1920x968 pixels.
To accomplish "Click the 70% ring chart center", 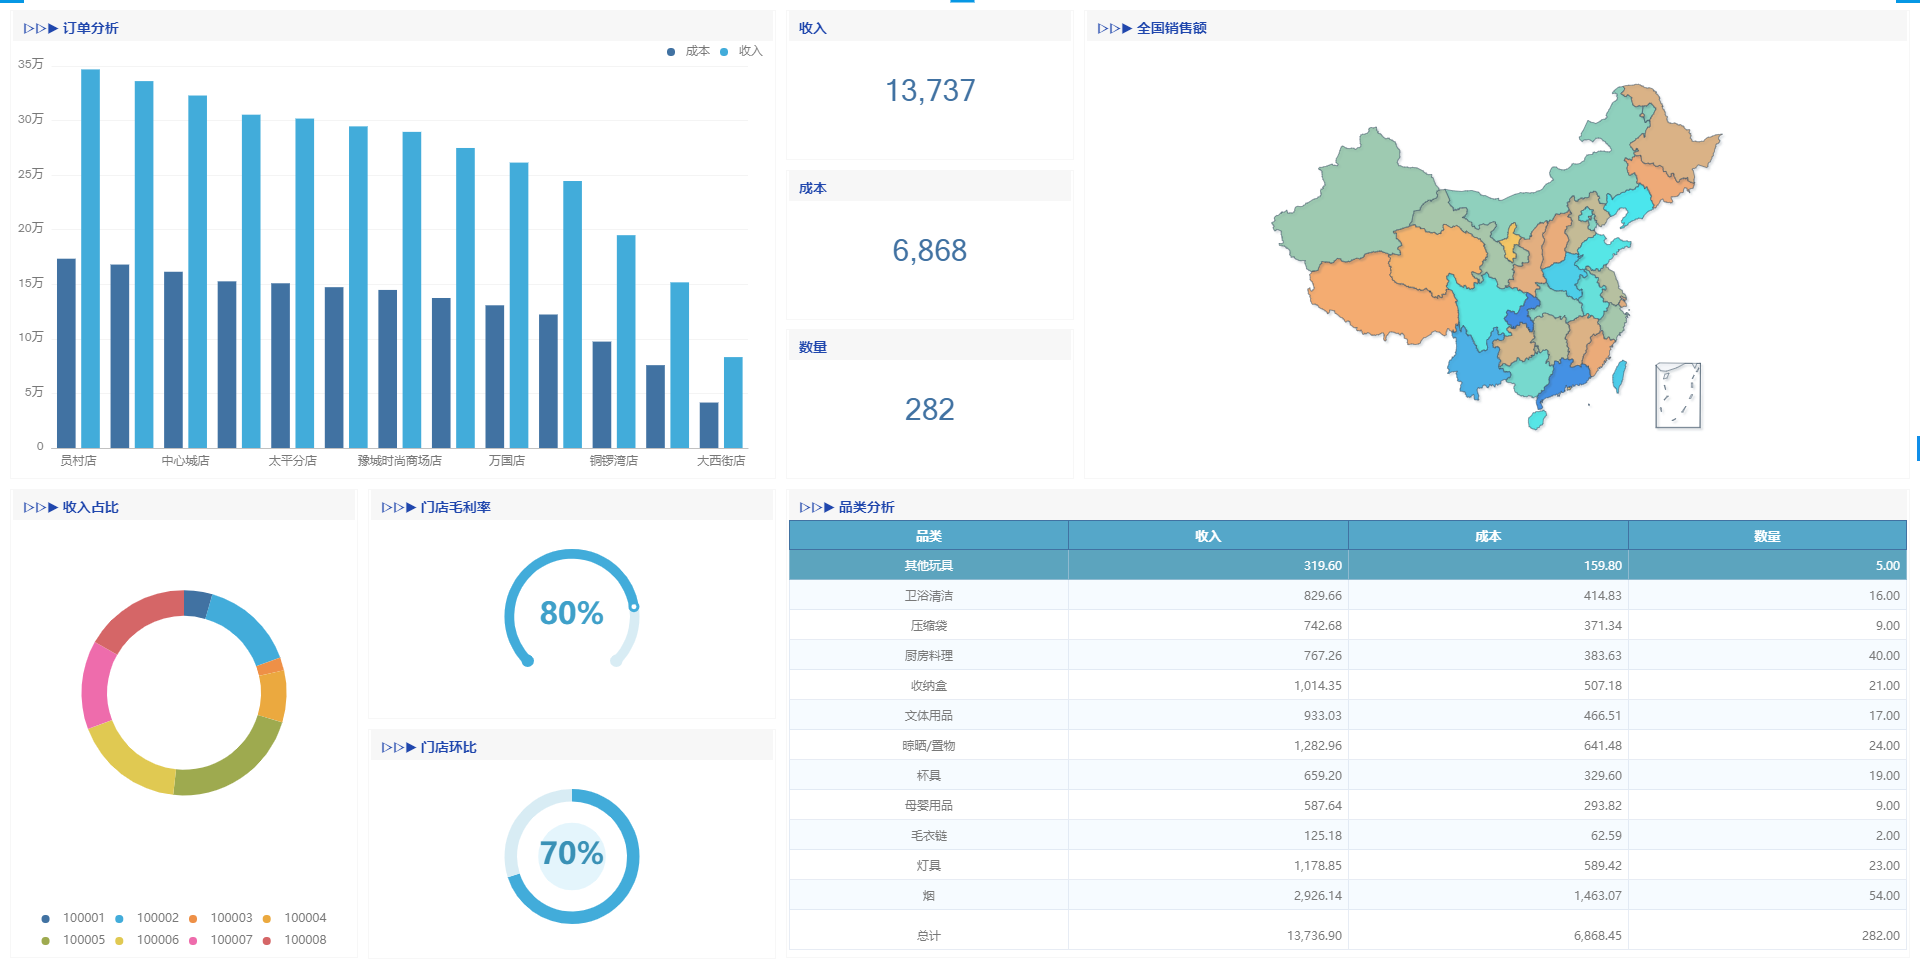I will (571, 855).
